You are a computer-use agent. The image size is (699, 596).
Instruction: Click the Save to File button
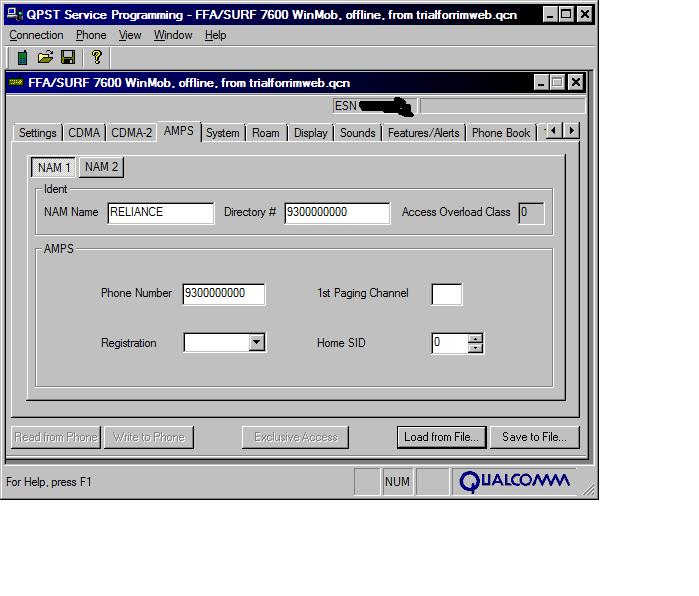tap(534, 437)
